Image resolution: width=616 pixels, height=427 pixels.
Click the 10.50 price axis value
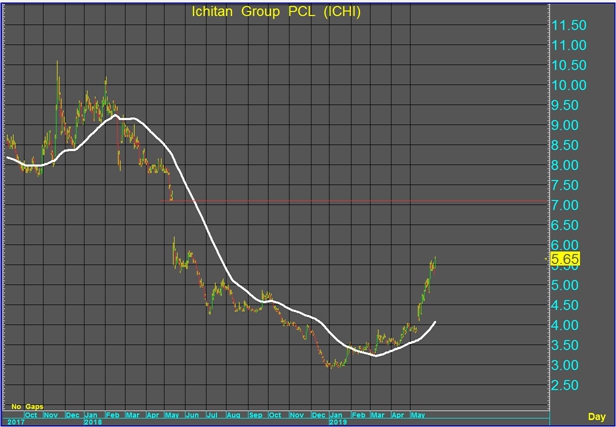[x=569, y=66]
